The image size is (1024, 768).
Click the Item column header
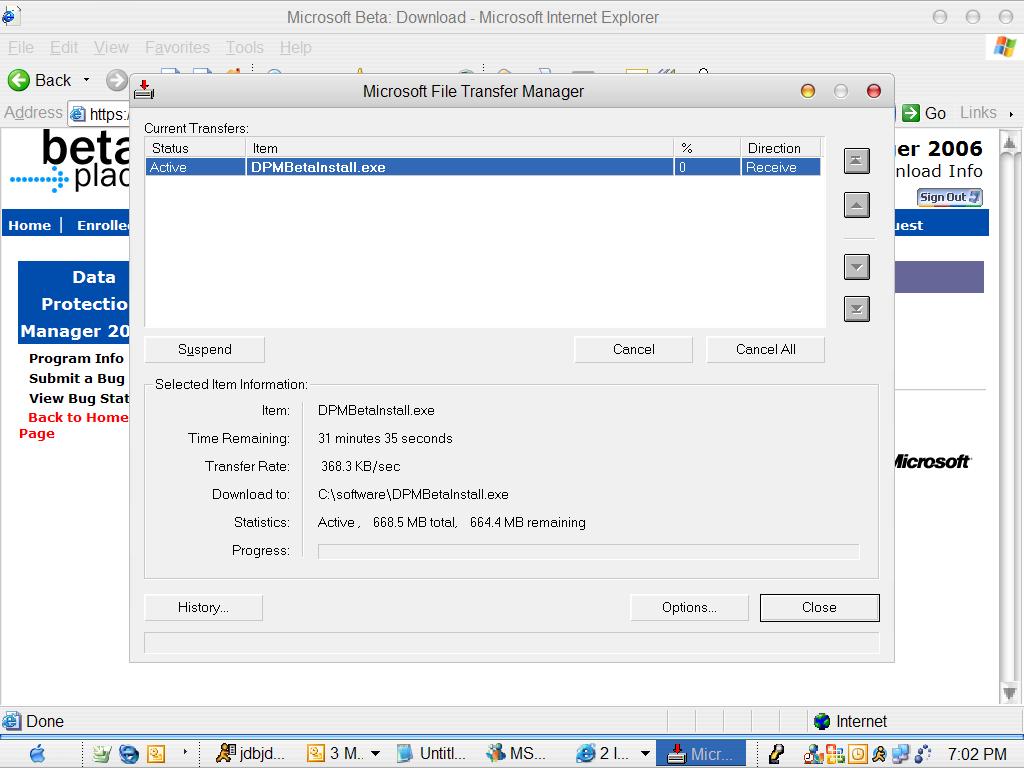[x=460, y=148]
